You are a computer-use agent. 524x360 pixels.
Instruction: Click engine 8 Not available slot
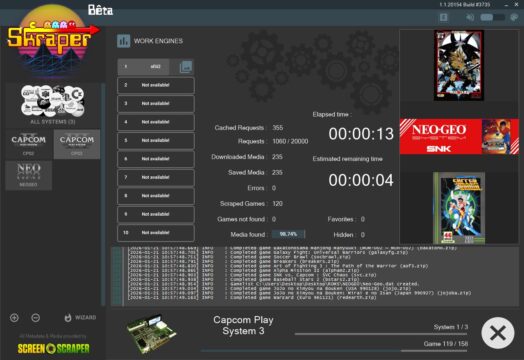point(156,196)
